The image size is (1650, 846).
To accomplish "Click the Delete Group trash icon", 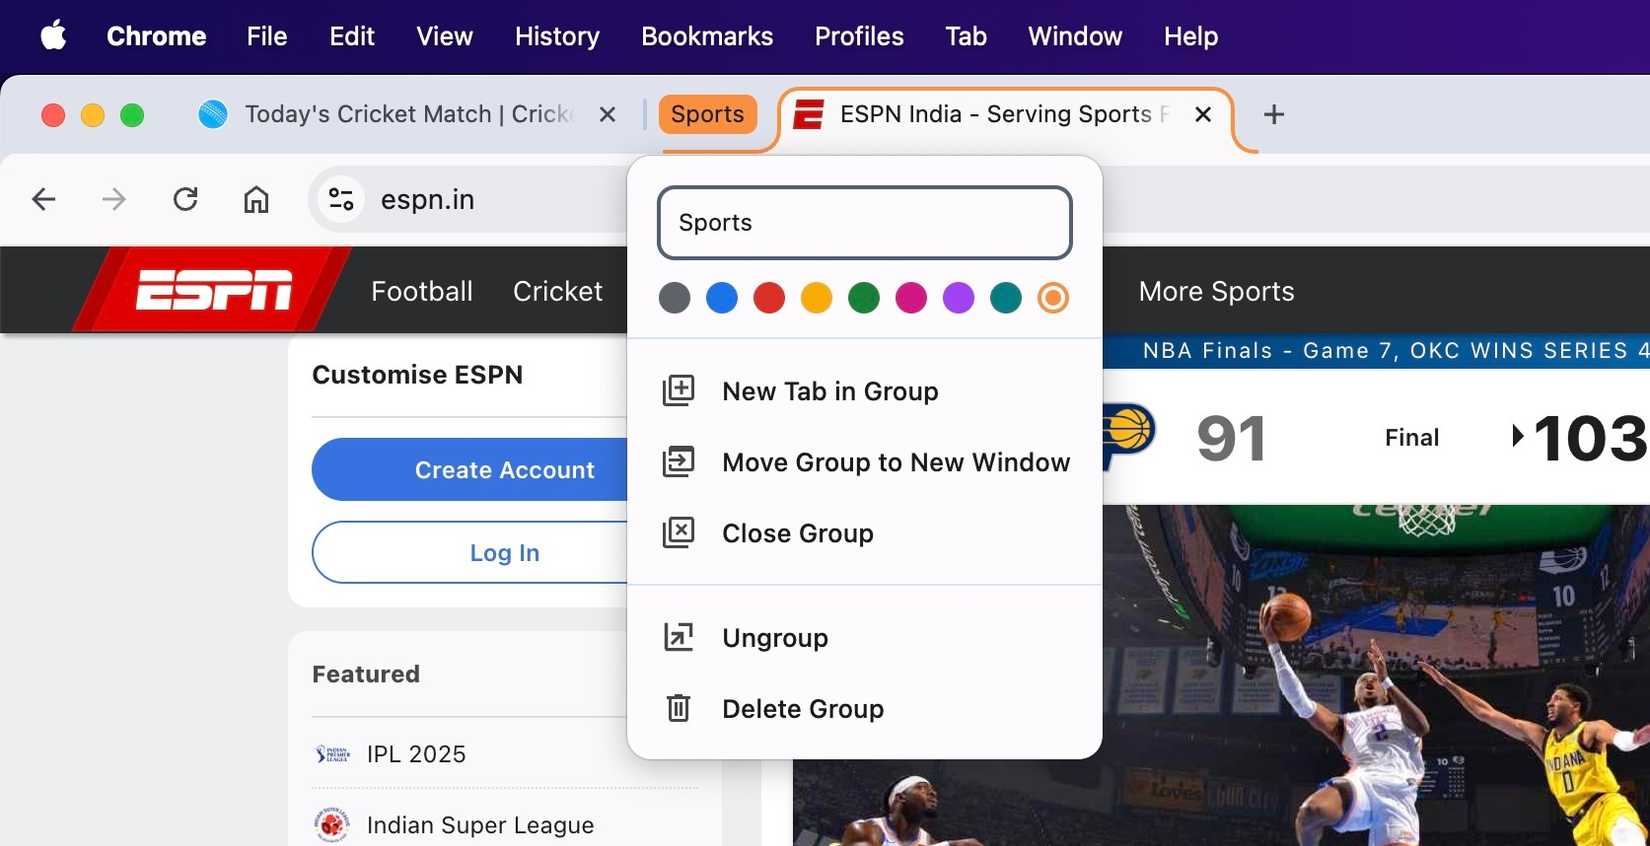I will click(678, 708).
